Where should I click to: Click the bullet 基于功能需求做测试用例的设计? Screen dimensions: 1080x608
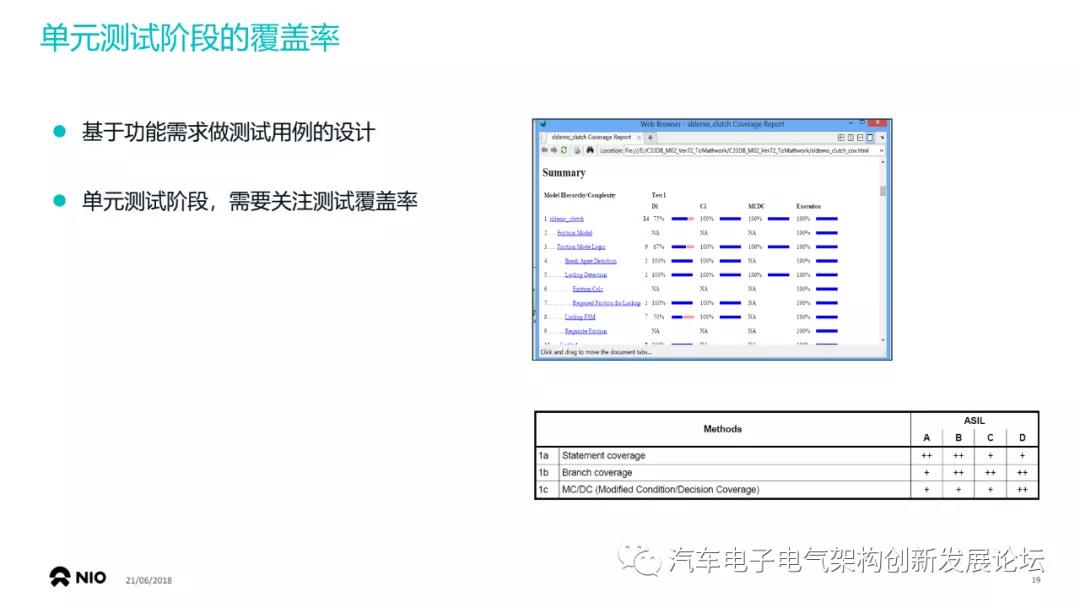pyautogui.click(x=228, y=132)
